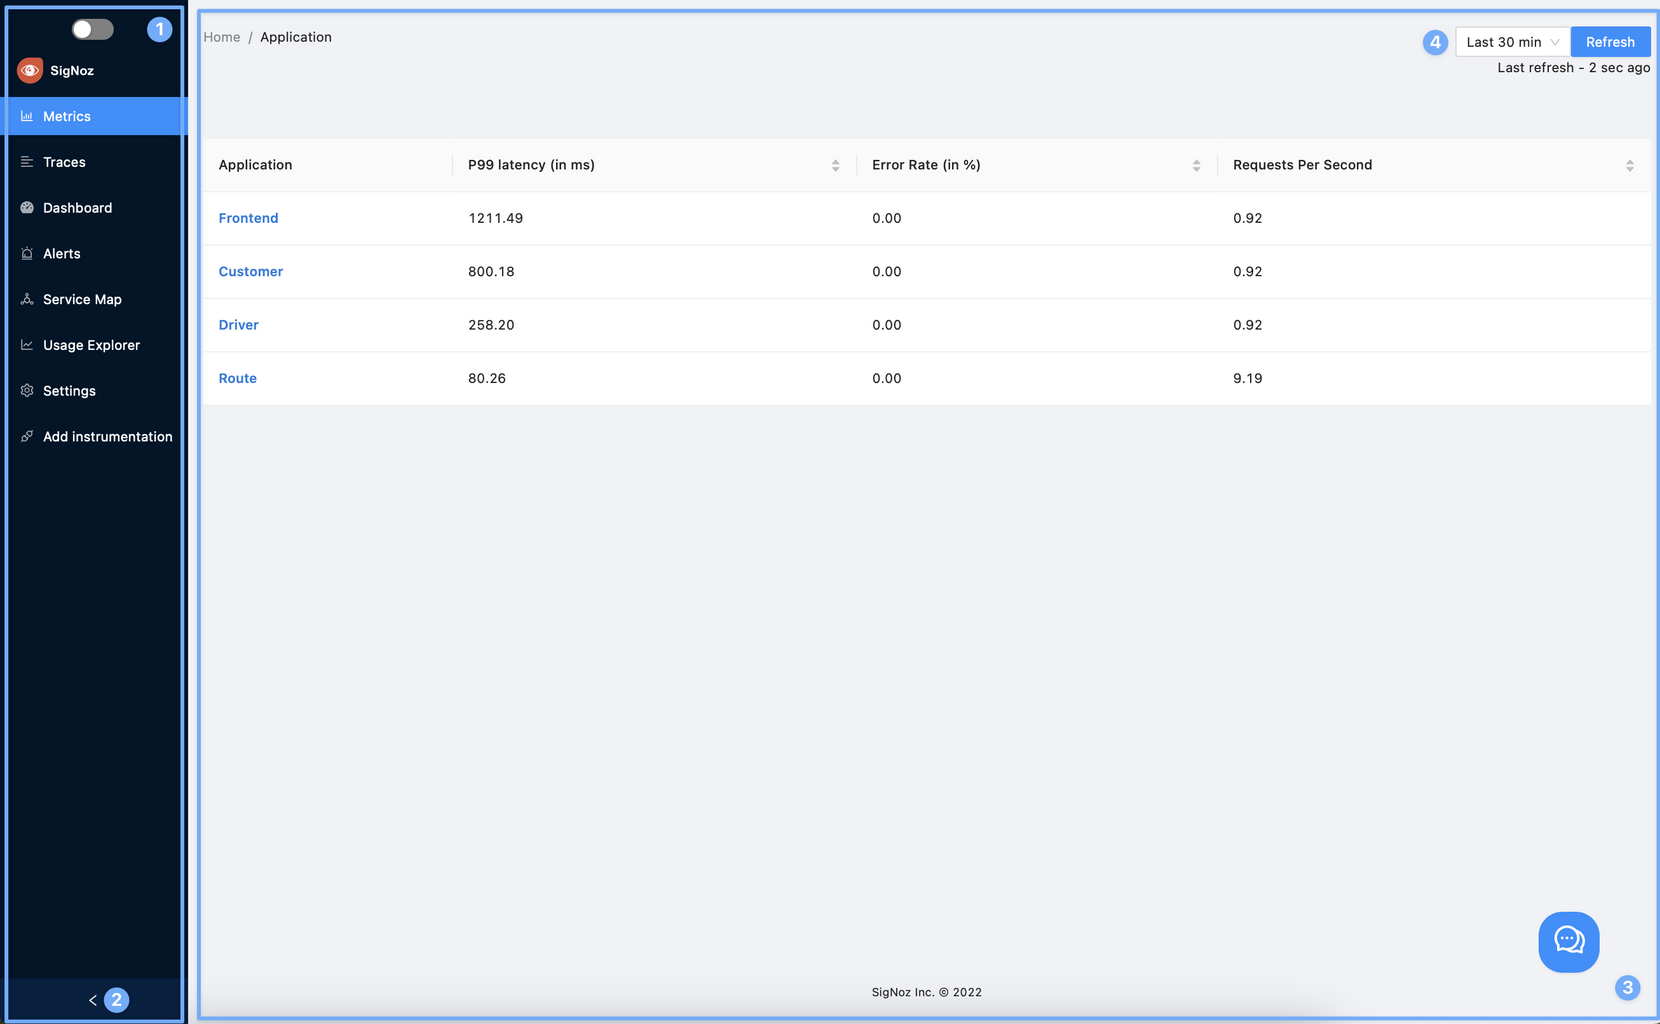Toggle the dark mode switch in sidebar
Viewport: 1660px width, 1024px height.
93,29
